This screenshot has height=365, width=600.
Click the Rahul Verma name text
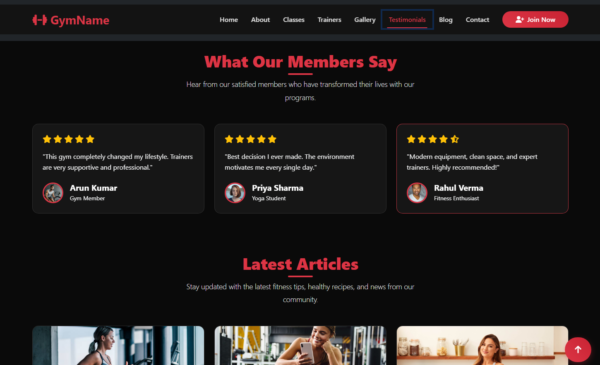click(x=458, y=188)
